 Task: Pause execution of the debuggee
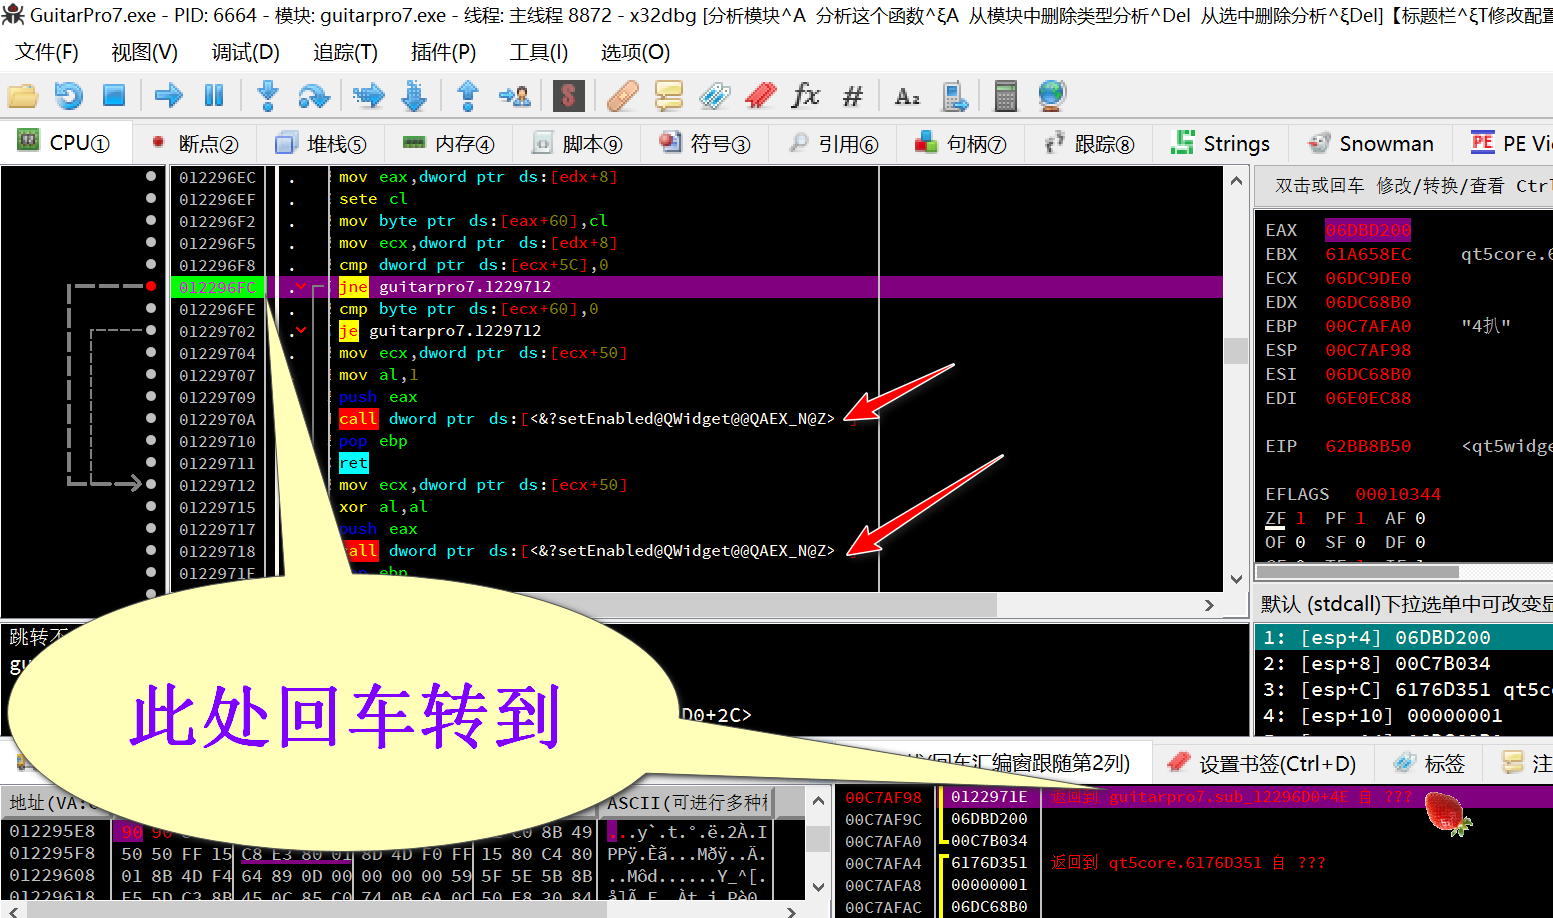click(214, 96)
